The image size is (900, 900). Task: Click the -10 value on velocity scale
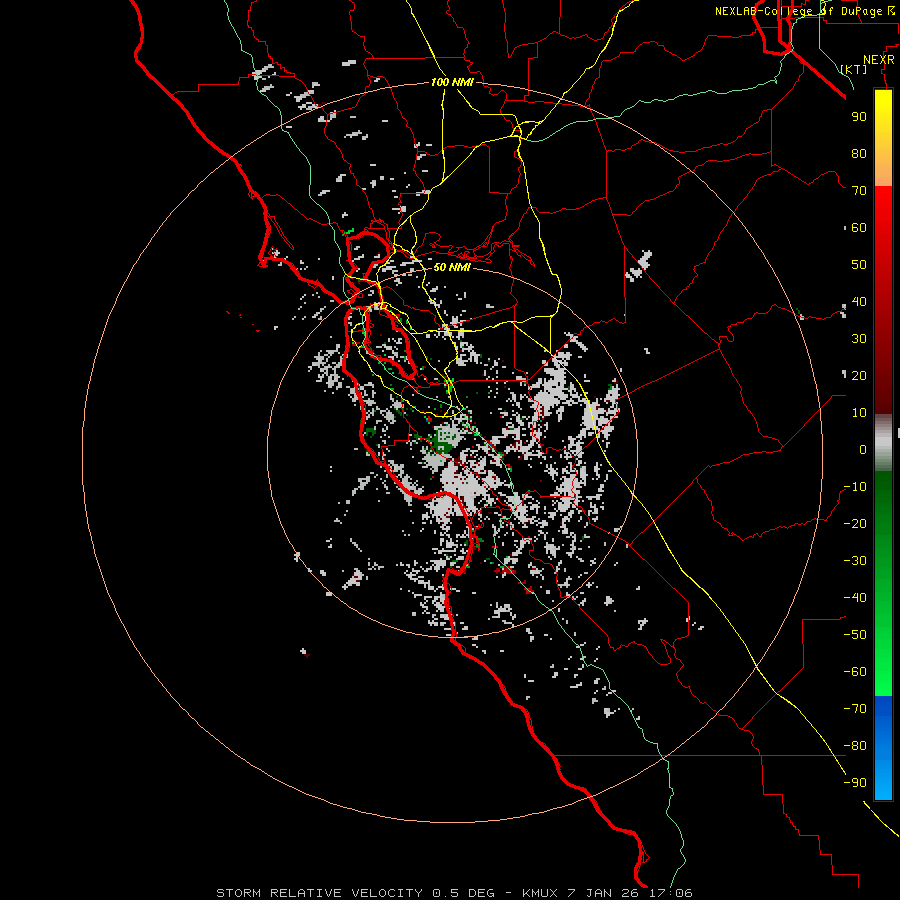(x=855, y=487)
